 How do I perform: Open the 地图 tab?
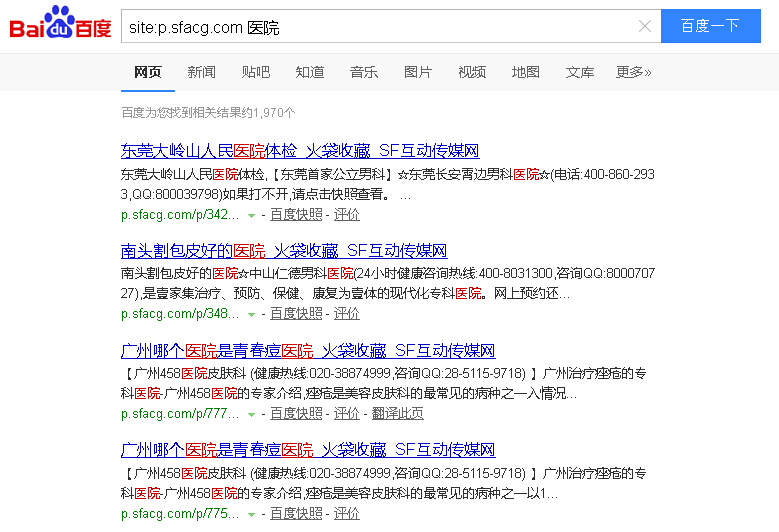click(526, 72)
